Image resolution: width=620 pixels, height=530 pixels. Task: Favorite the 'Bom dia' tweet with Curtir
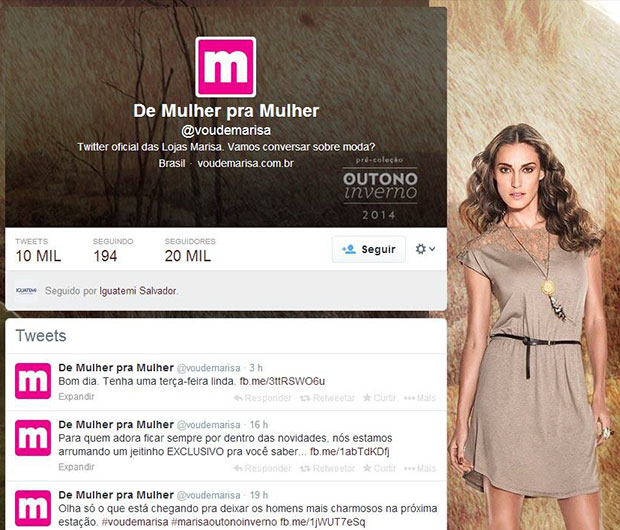pyautogui.click(x=379, y=398)
